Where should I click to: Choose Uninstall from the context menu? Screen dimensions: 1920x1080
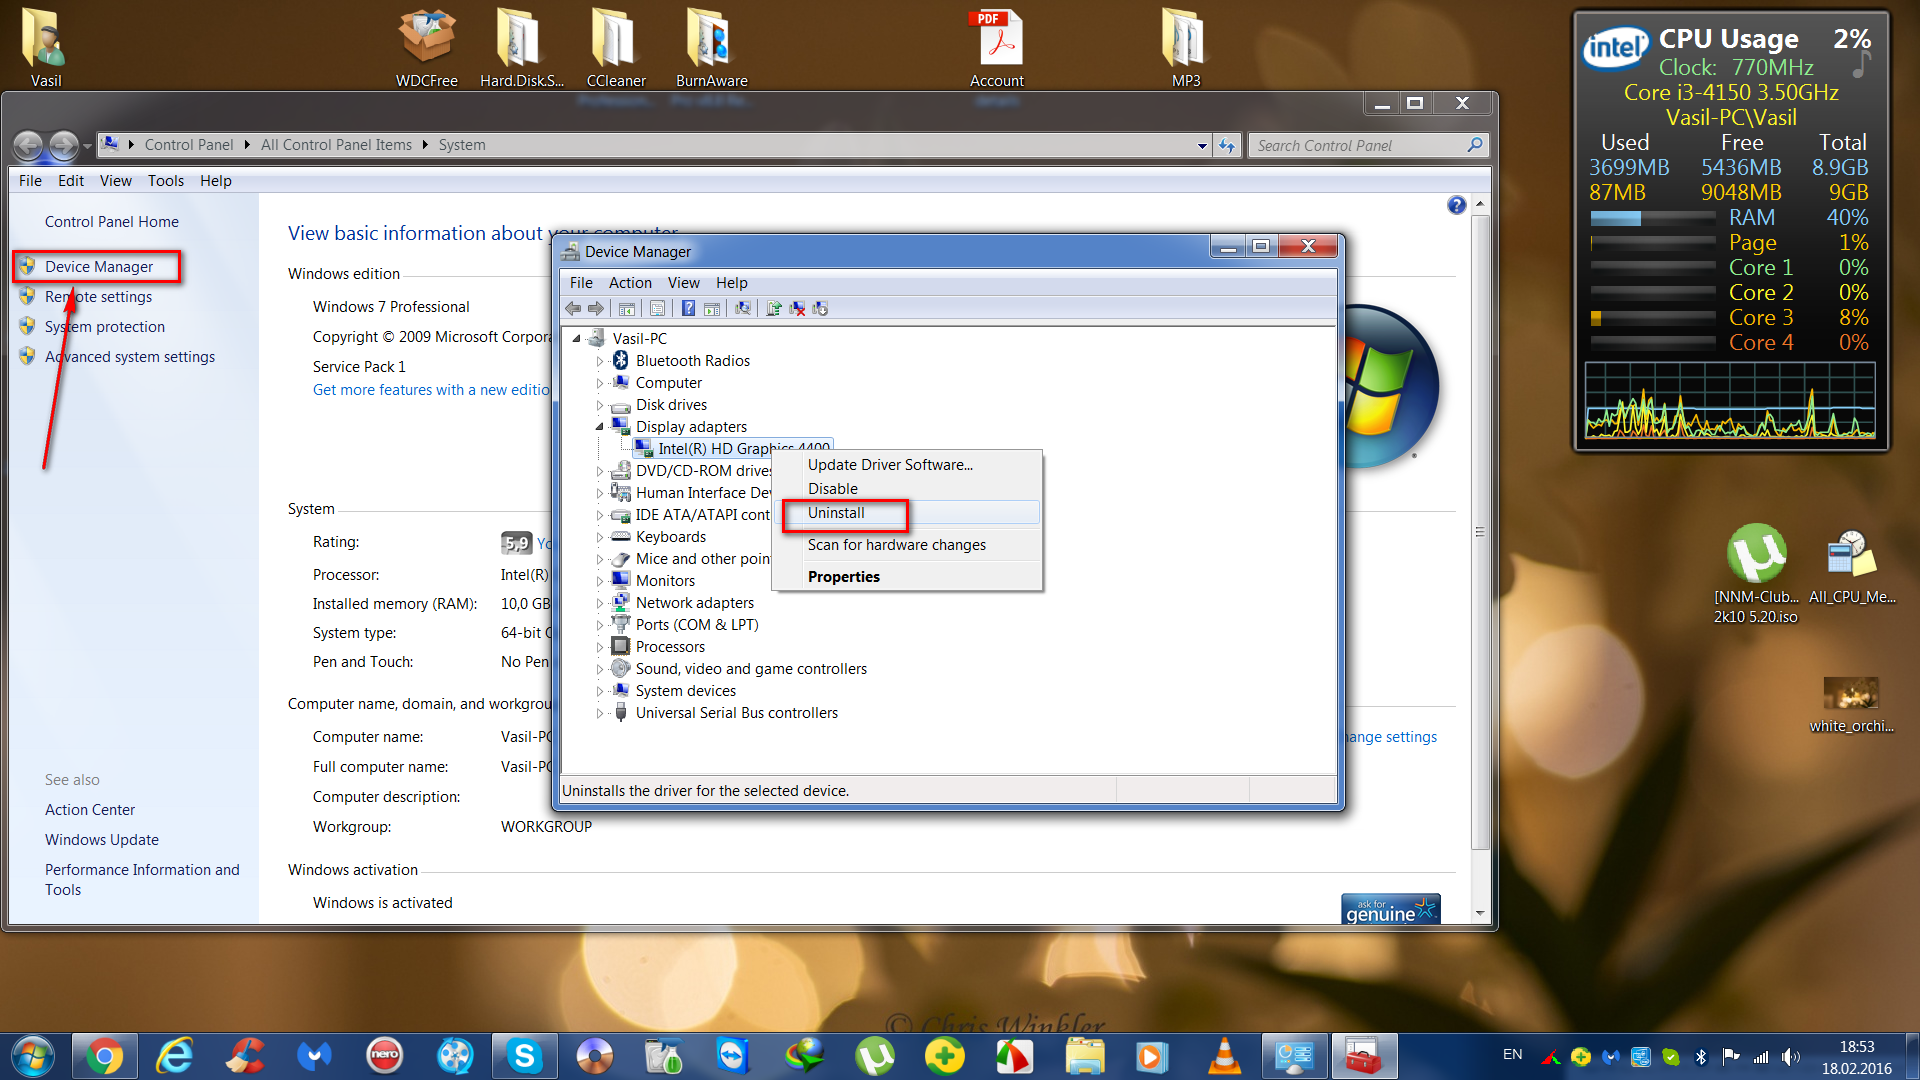[836, 513]
